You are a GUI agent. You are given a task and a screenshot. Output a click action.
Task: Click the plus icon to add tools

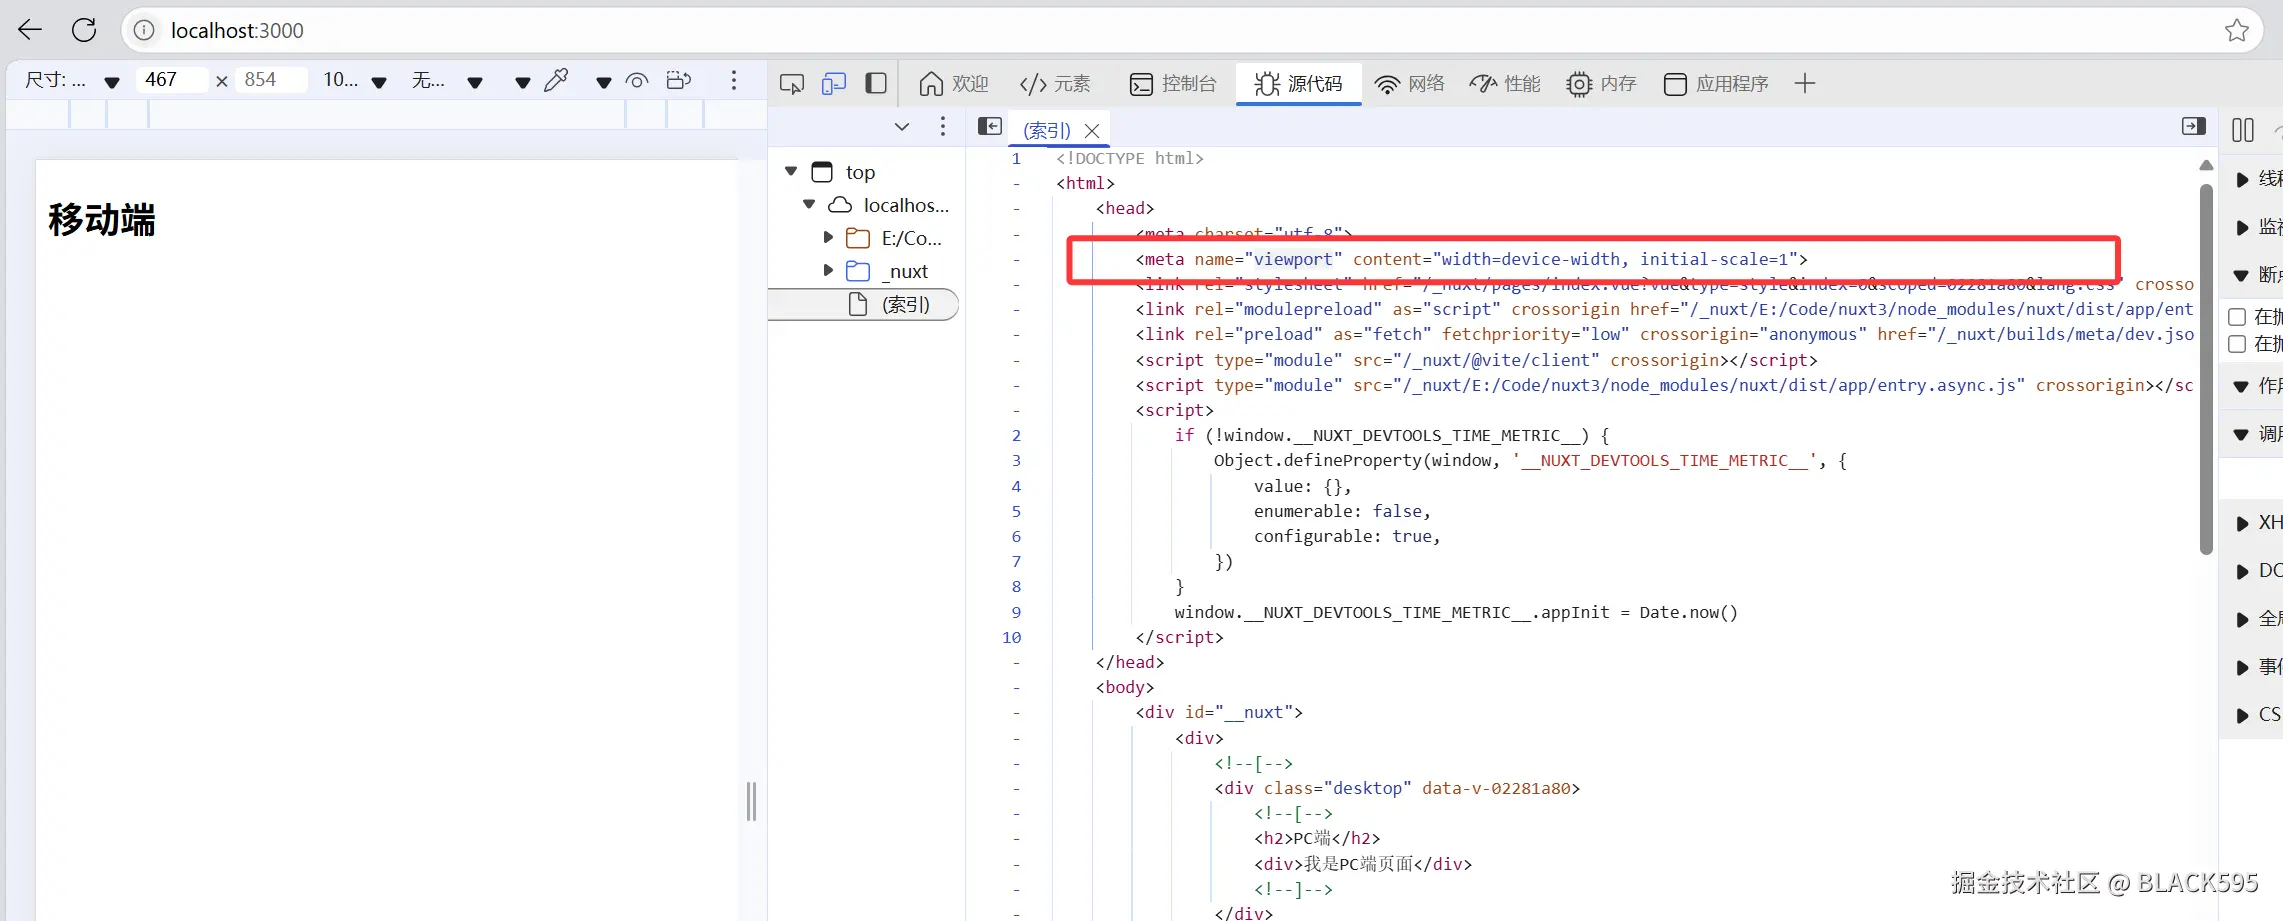(x=1805, y=84)
